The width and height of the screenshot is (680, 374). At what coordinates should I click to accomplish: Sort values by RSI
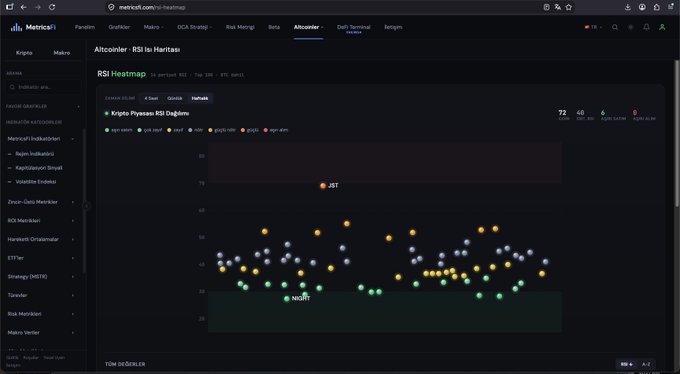(x=627, y=364)
